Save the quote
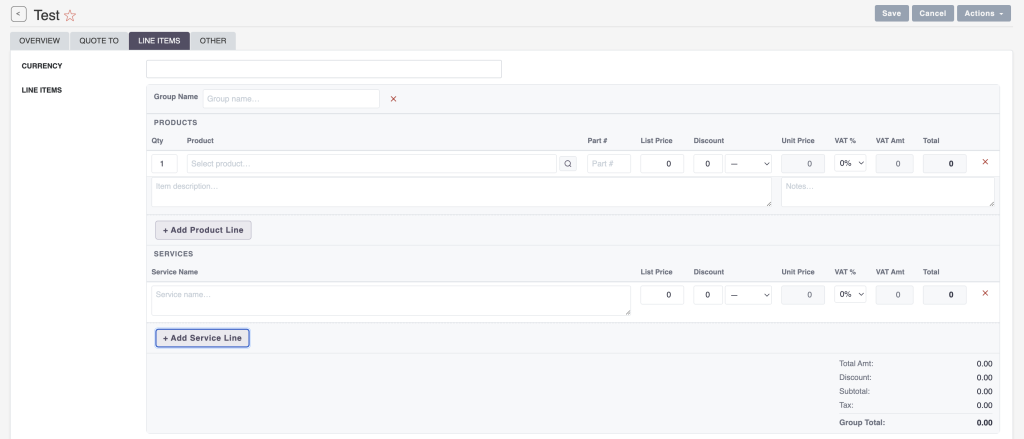Screen dimensions: 1024x439 [891, 14]
